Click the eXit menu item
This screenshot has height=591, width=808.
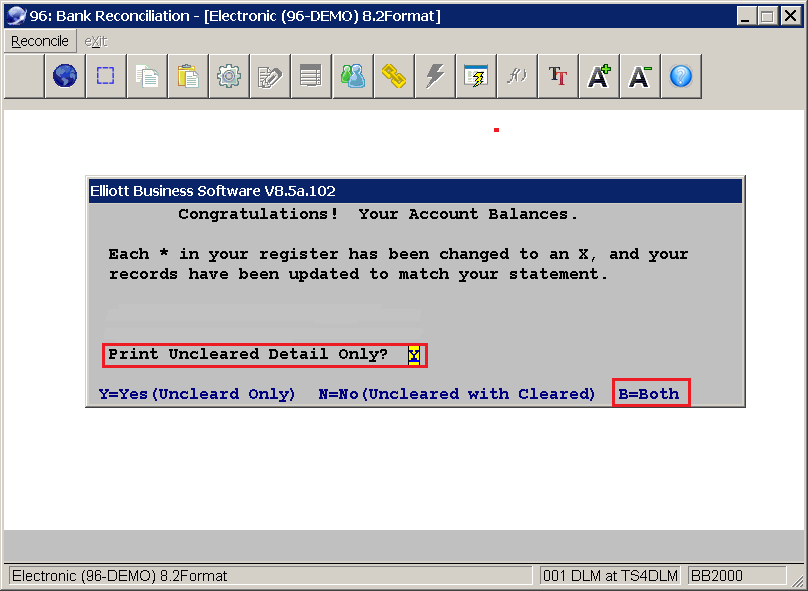tap(95, 41)
